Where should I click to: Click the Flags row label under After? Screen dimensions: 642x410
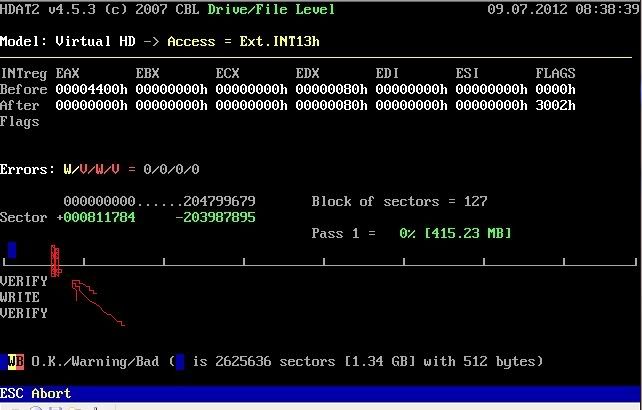(x=20, y=122)
